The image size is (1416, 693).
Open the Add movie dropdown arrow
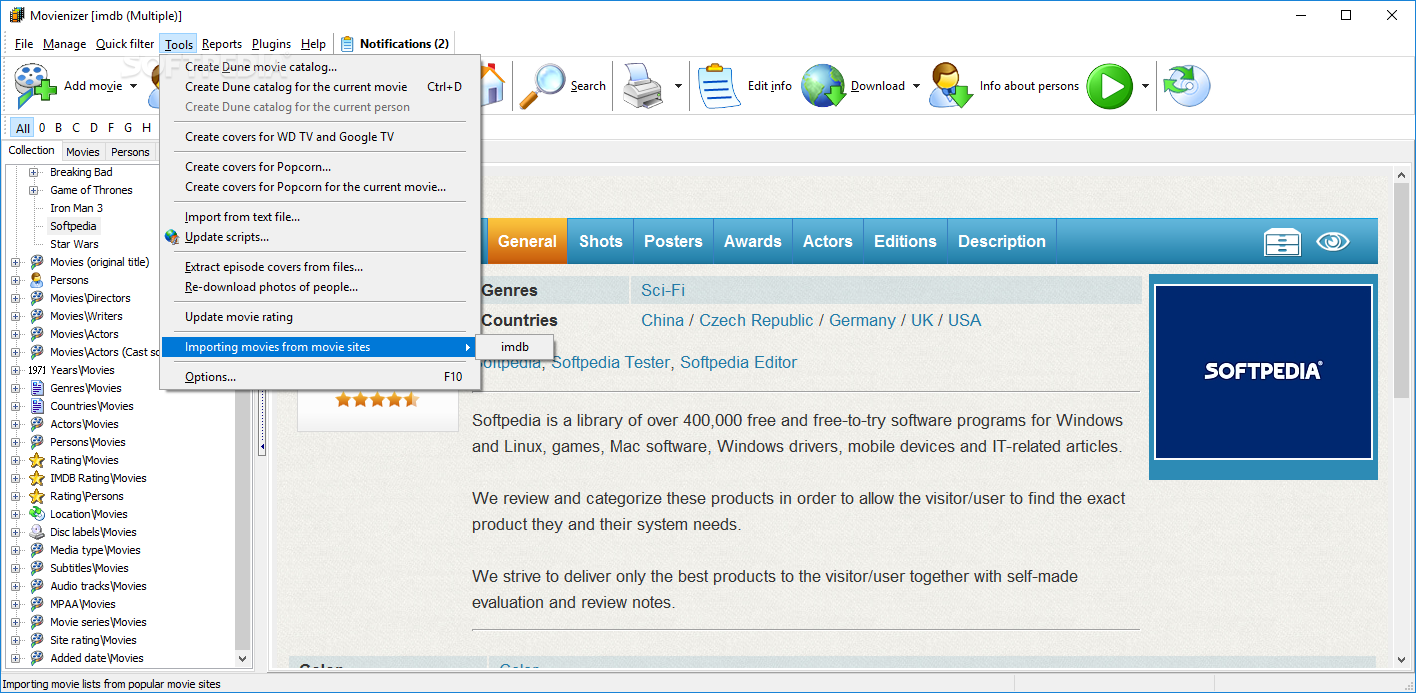[x=134, y=86]
